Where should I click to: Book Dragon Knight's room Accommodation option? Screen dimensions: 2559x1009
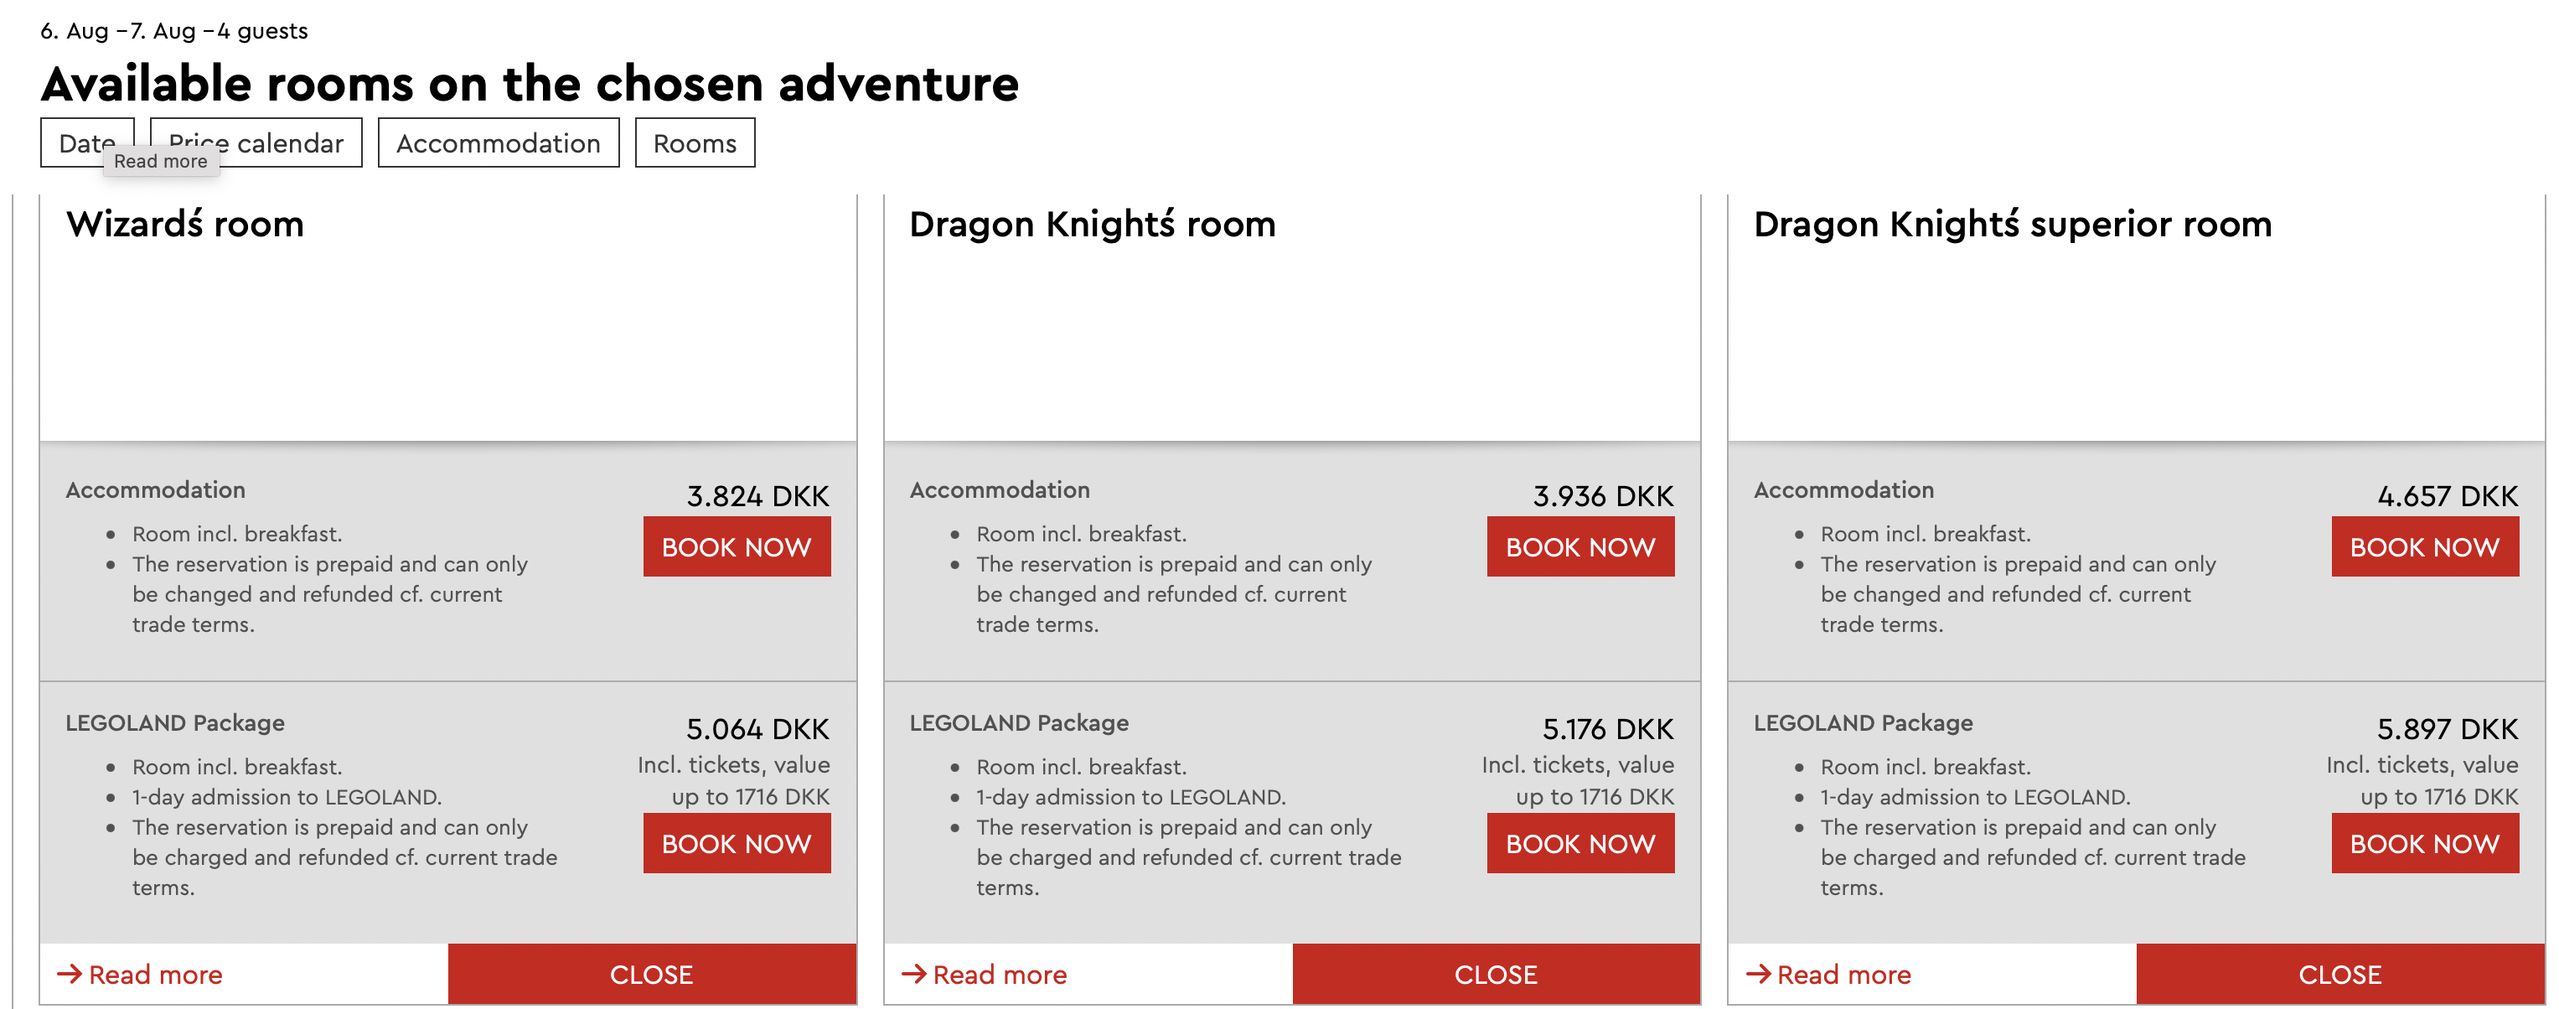click(1579, 546)
